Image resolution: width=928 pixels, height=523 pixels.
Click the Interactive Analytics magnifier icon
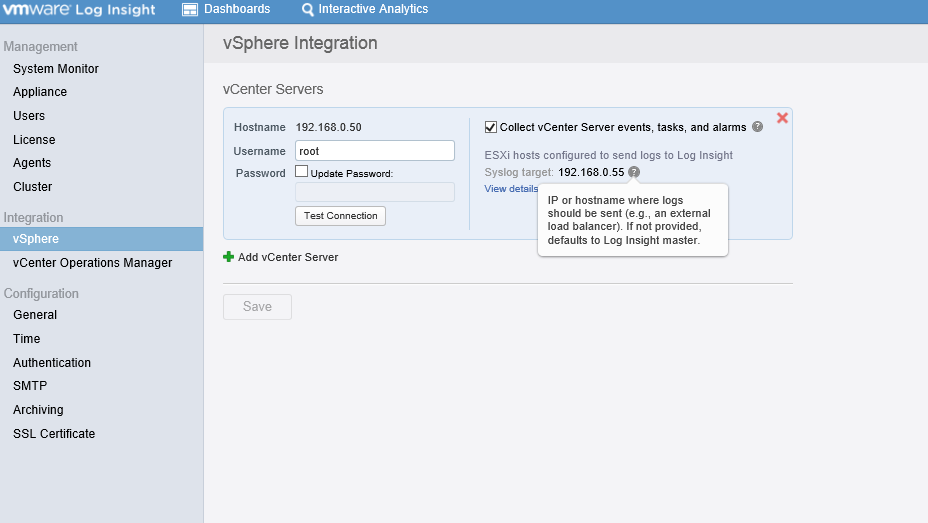click(308, 9)
